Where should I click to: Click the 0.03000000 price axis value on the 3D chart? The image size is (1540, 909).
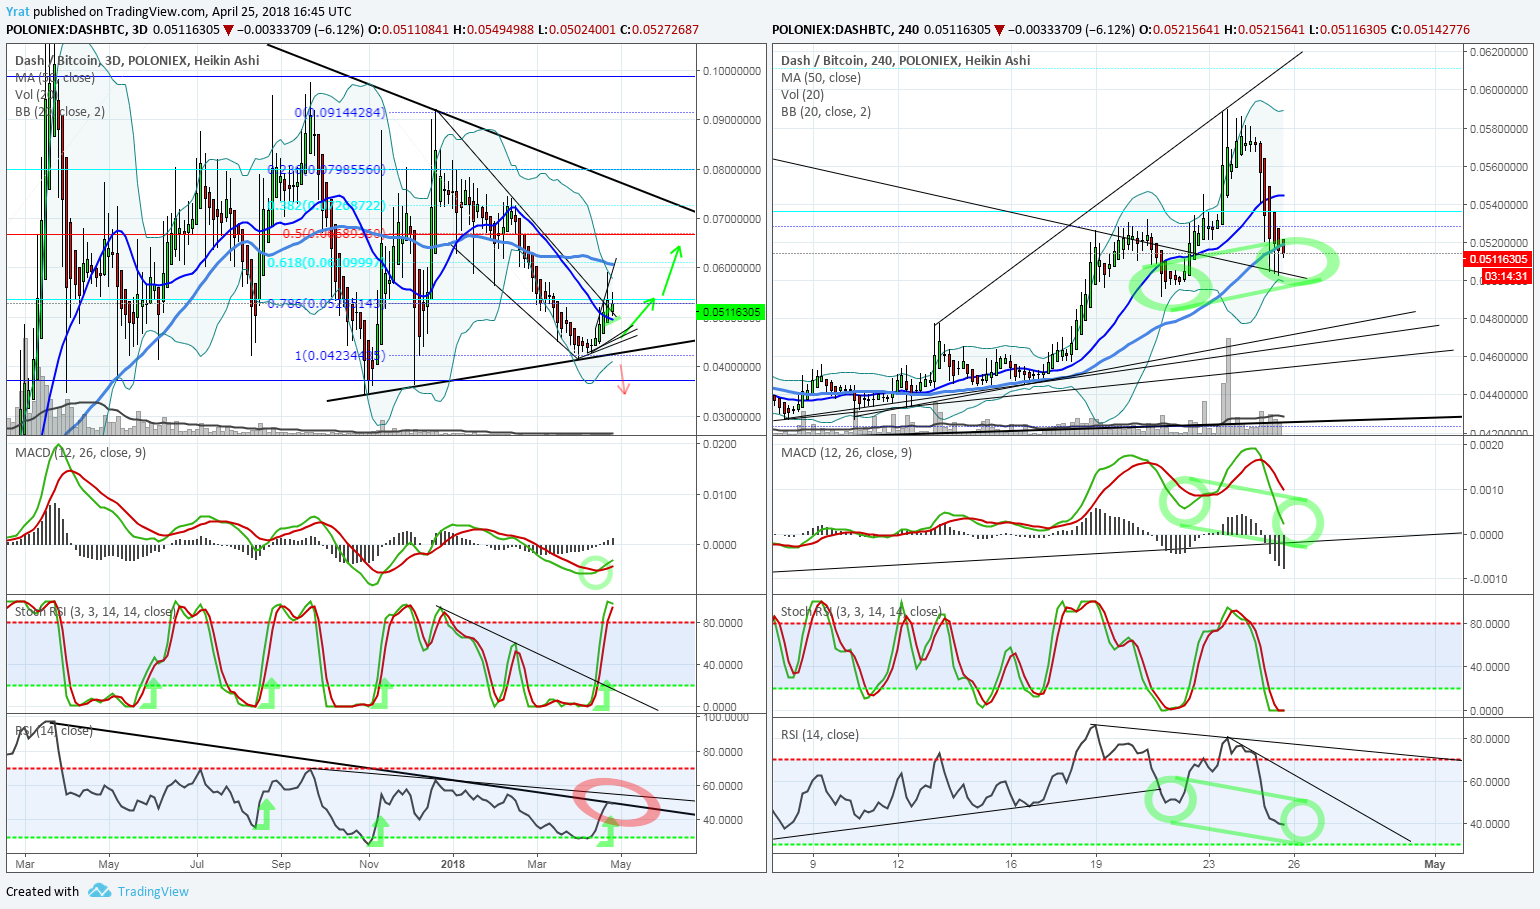tap(732, 416)
